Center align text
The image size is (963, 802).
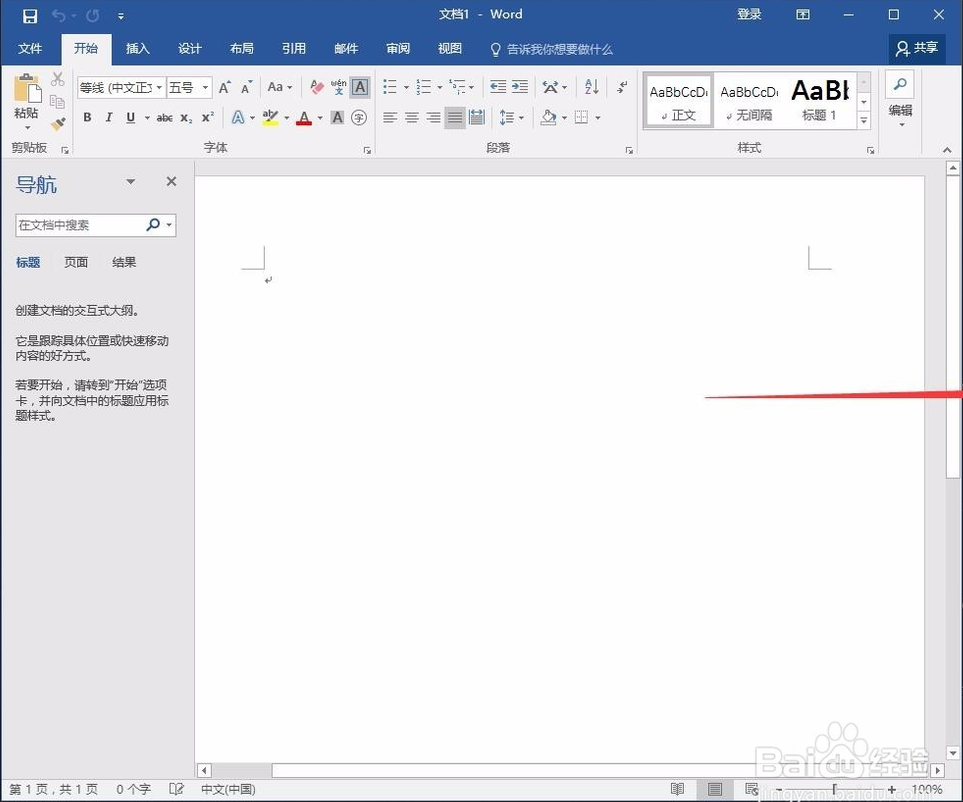tap(411, 117)
